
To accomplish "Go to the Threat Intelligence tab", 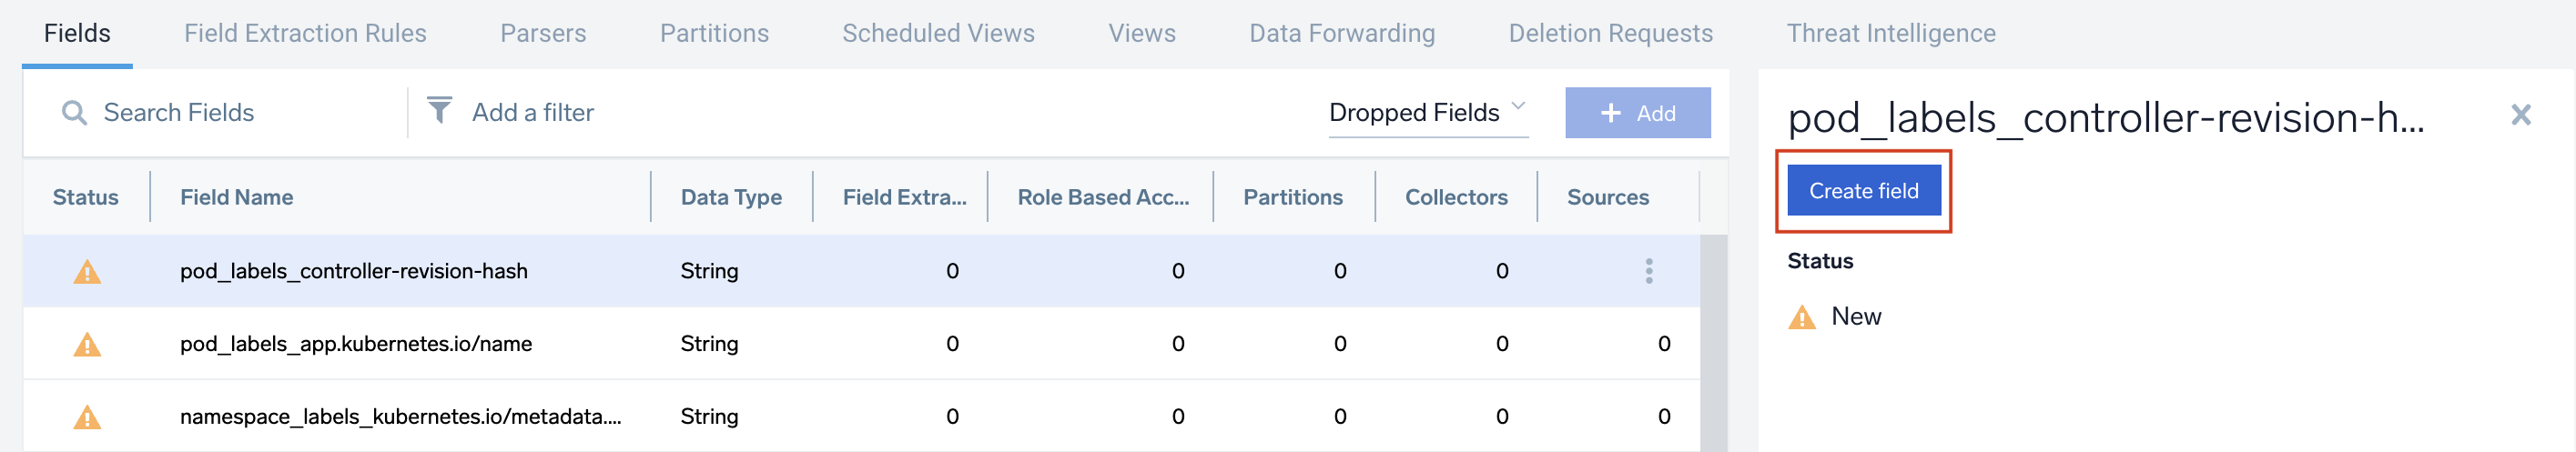I will pos(1890,33).
